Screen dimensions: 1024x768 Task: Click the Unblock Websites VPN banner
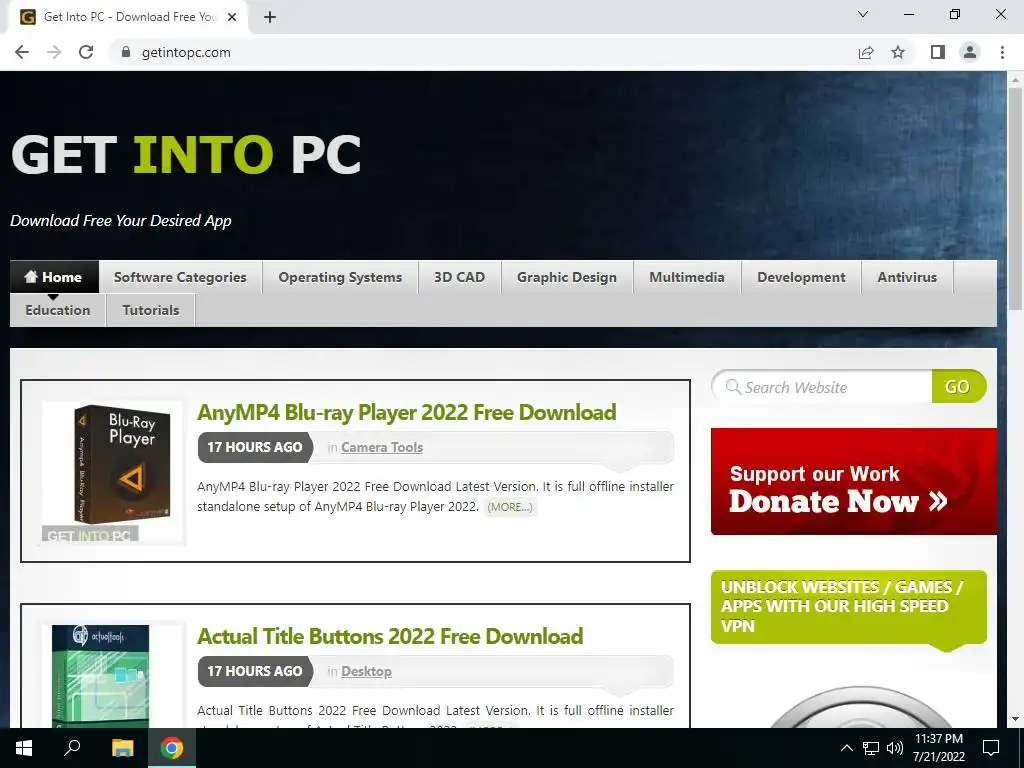[x=848, y=607]
